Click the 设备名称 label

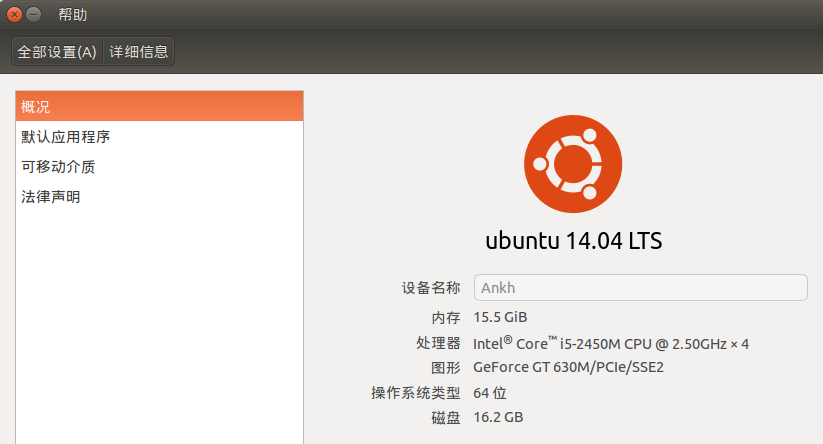431,288
